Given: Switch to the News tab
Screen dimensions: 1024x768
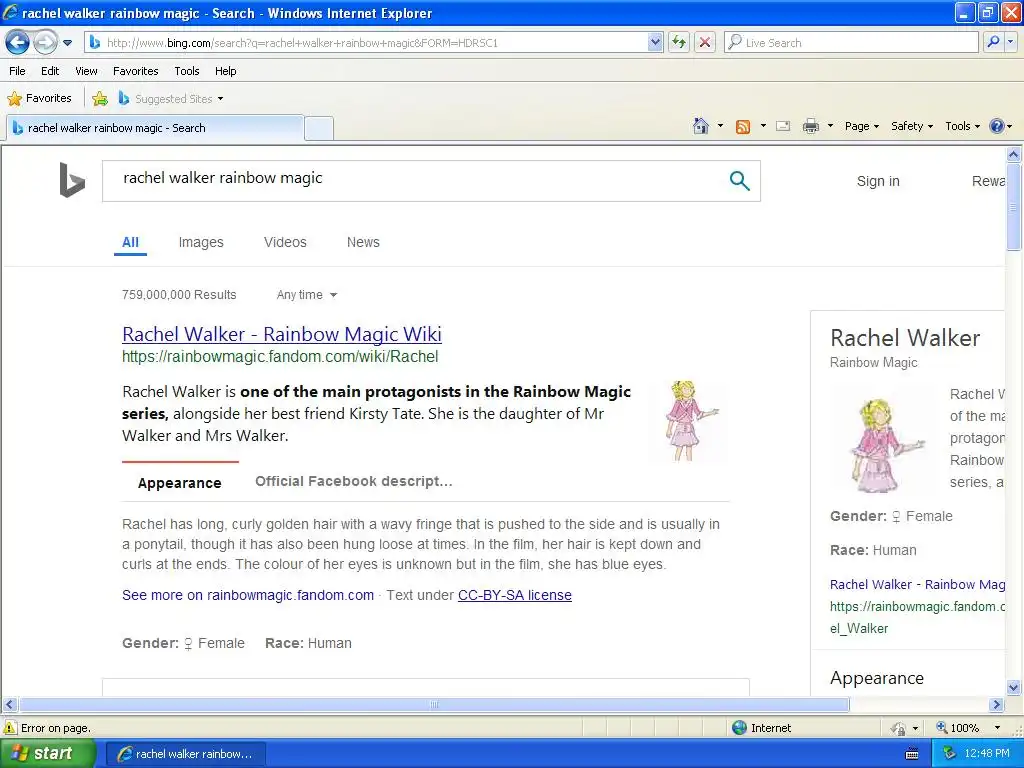Looking at the screenshot, I should (x=363, y=242).
